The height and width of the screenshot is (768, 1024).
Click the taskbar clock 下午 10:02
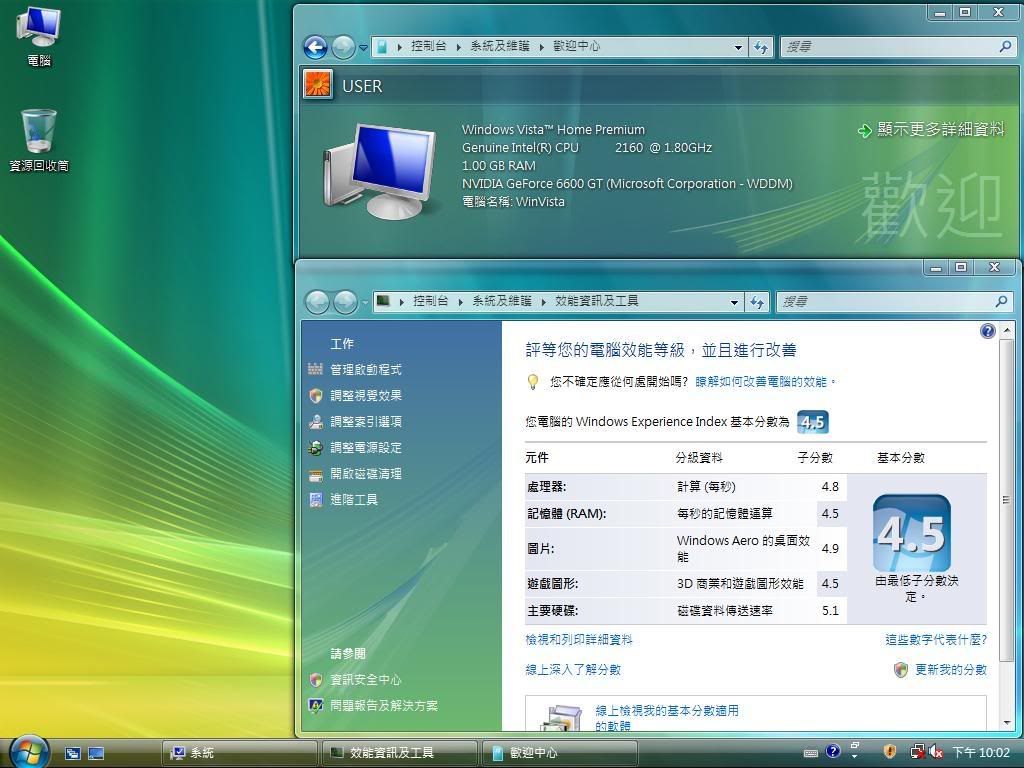coord(981,752)
